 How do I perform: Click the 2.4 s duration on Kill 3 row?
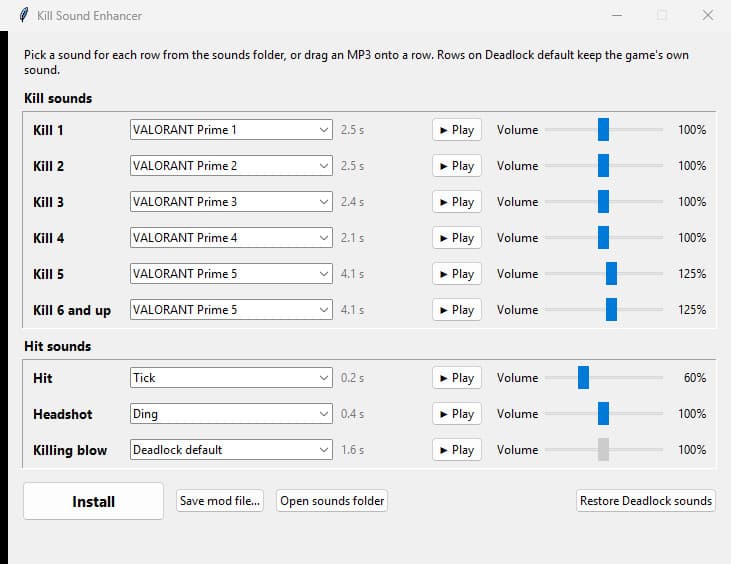click(352, 202)
